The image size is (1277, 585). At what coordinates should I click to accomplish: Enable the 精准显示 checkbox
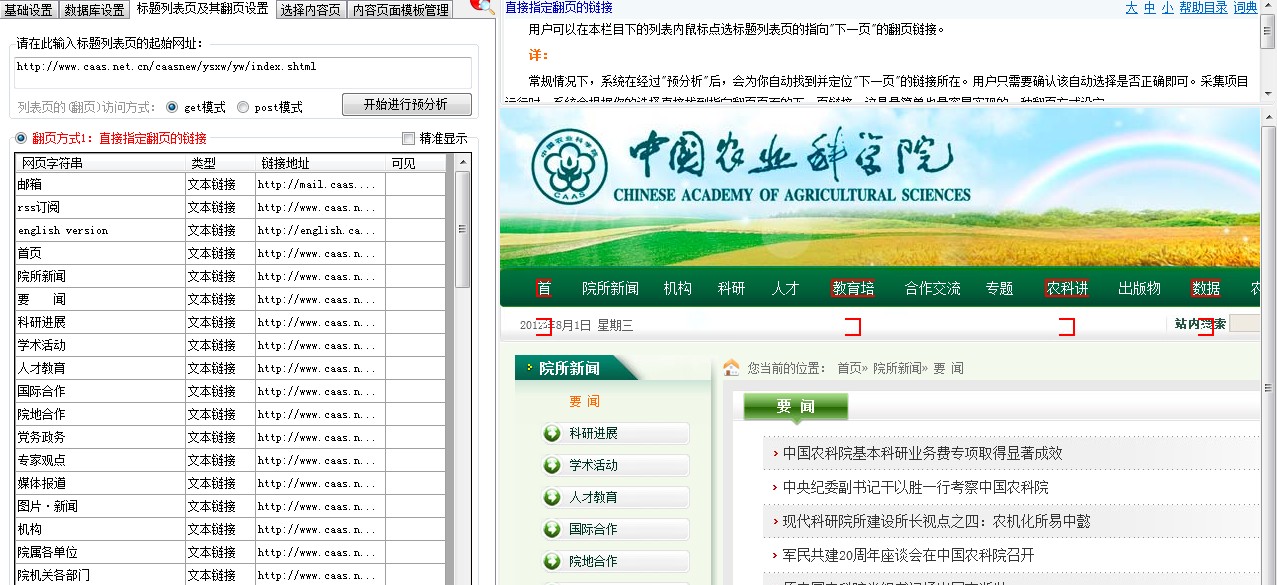coord(408,139)
